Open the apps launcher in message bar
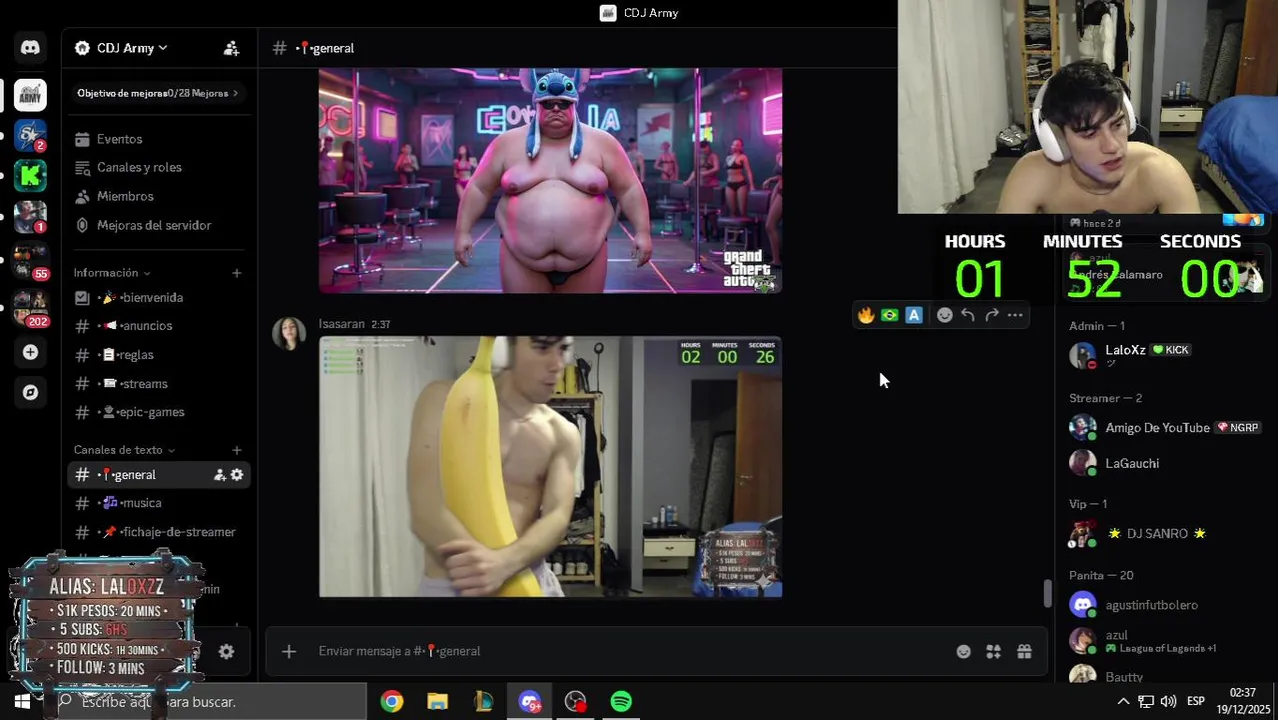 tap(994, 652)
